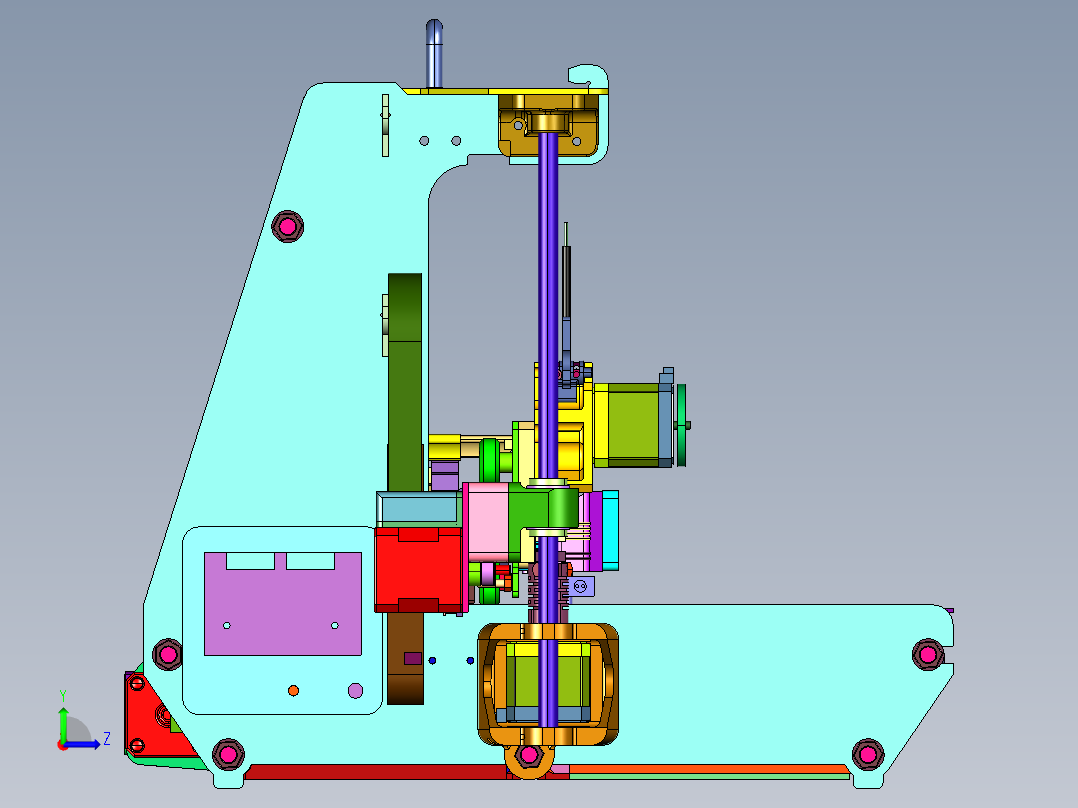
Task: Select the small orange circle under the purple board
Action: click(294, 690)
